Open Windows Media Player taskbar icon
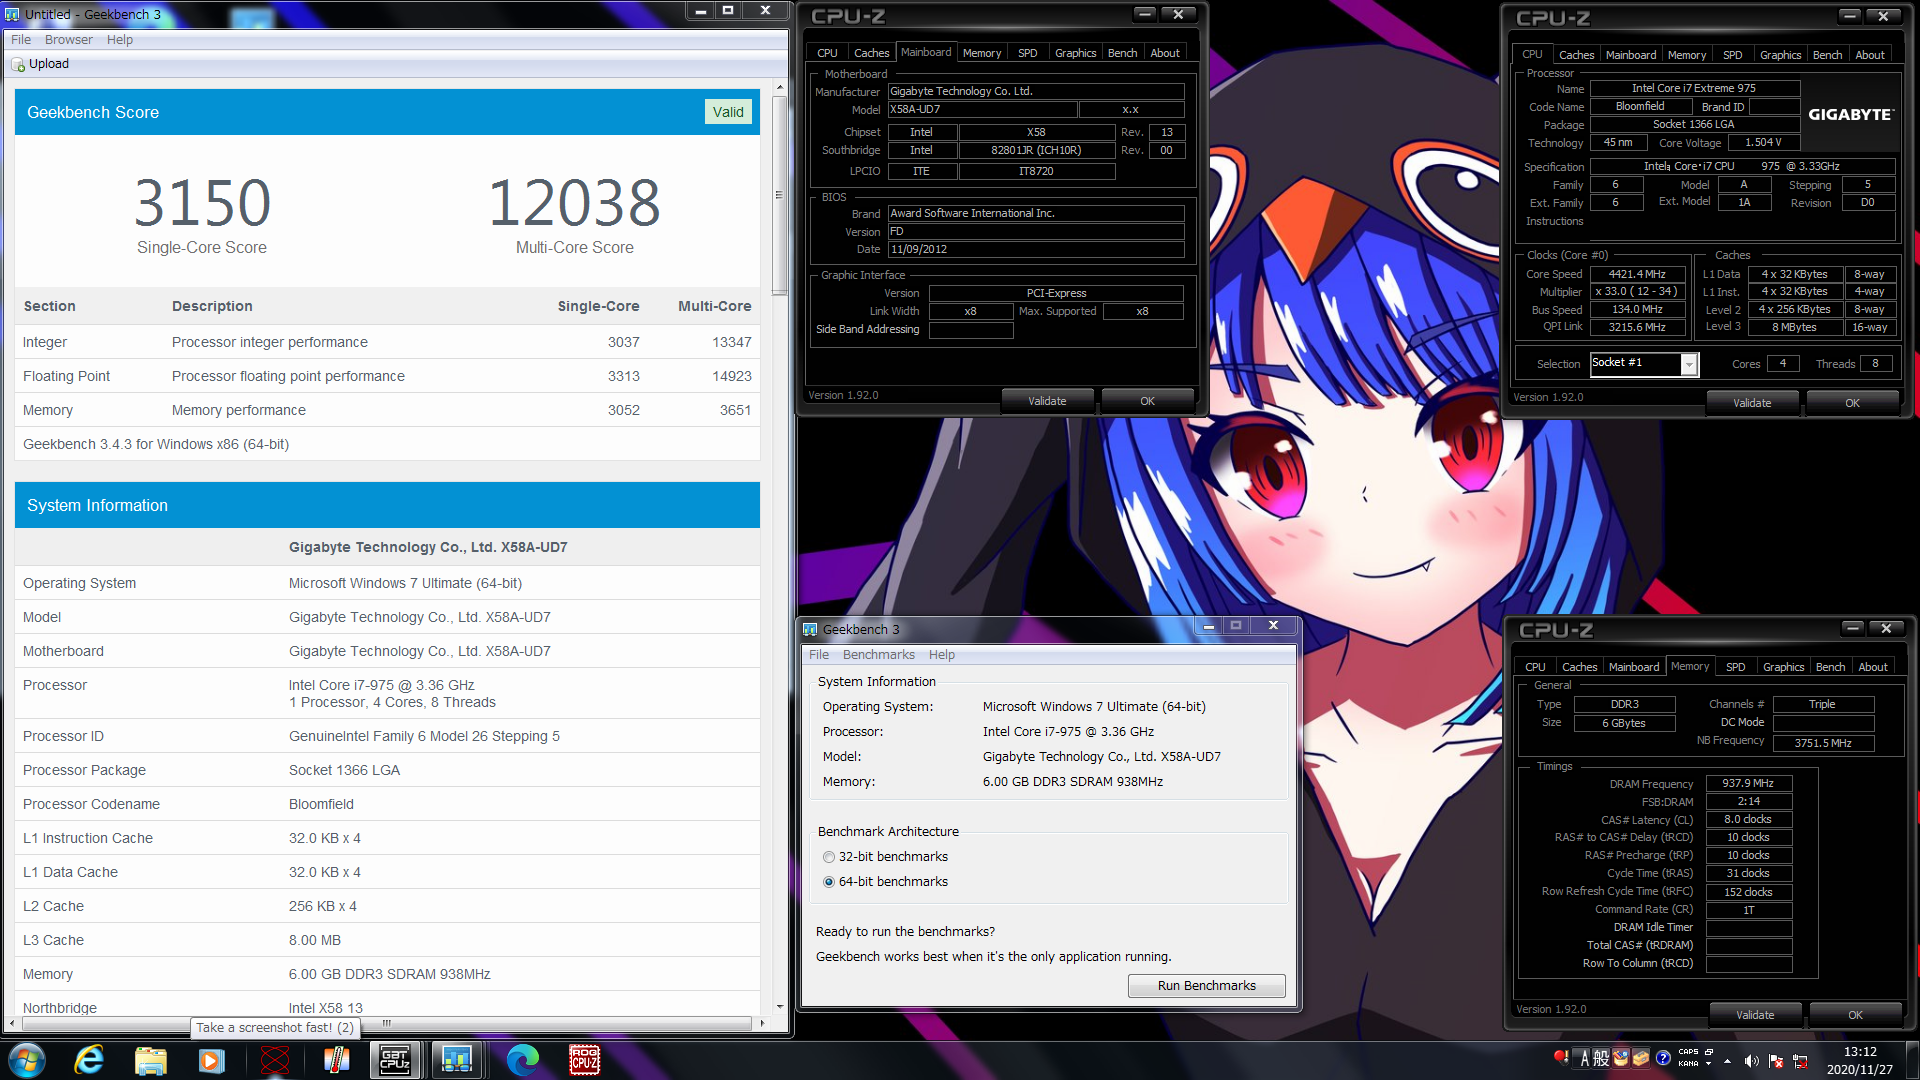This screenshot has height=1080, width=1920. click(211, 1060)
